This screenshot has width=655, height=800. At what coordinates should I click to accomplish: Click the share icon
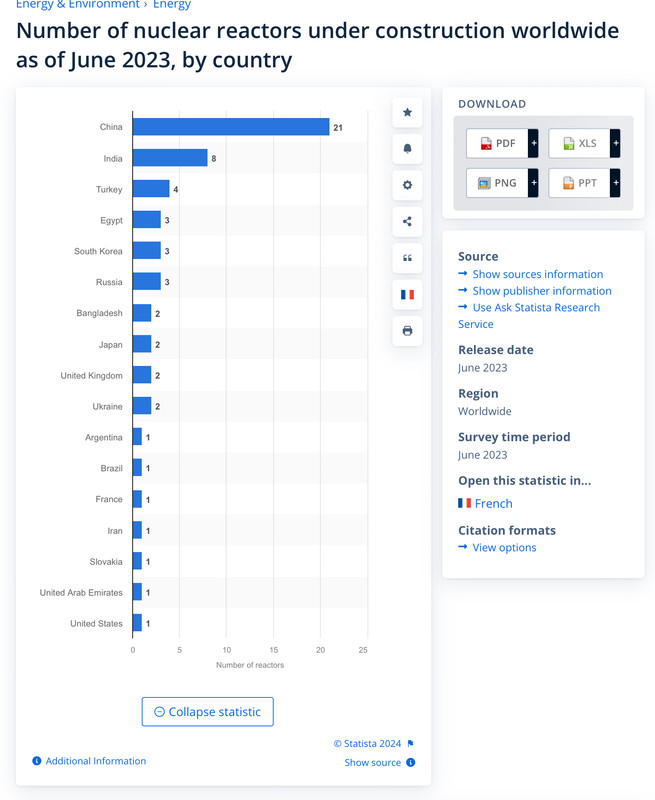click(407, 221)
